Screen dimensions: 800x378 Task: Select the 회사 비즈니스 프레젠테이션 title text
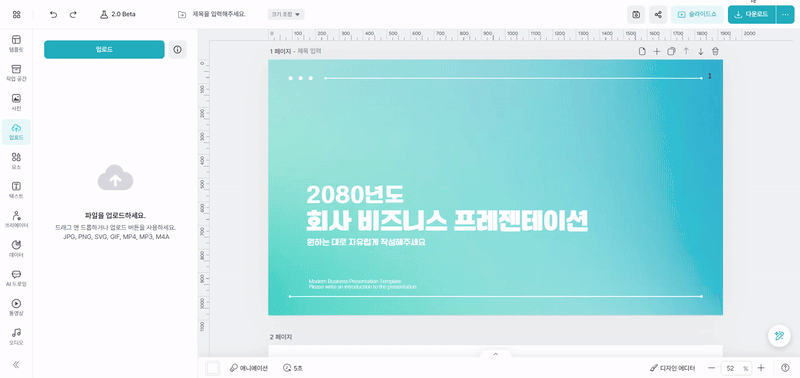pos(447,221)
